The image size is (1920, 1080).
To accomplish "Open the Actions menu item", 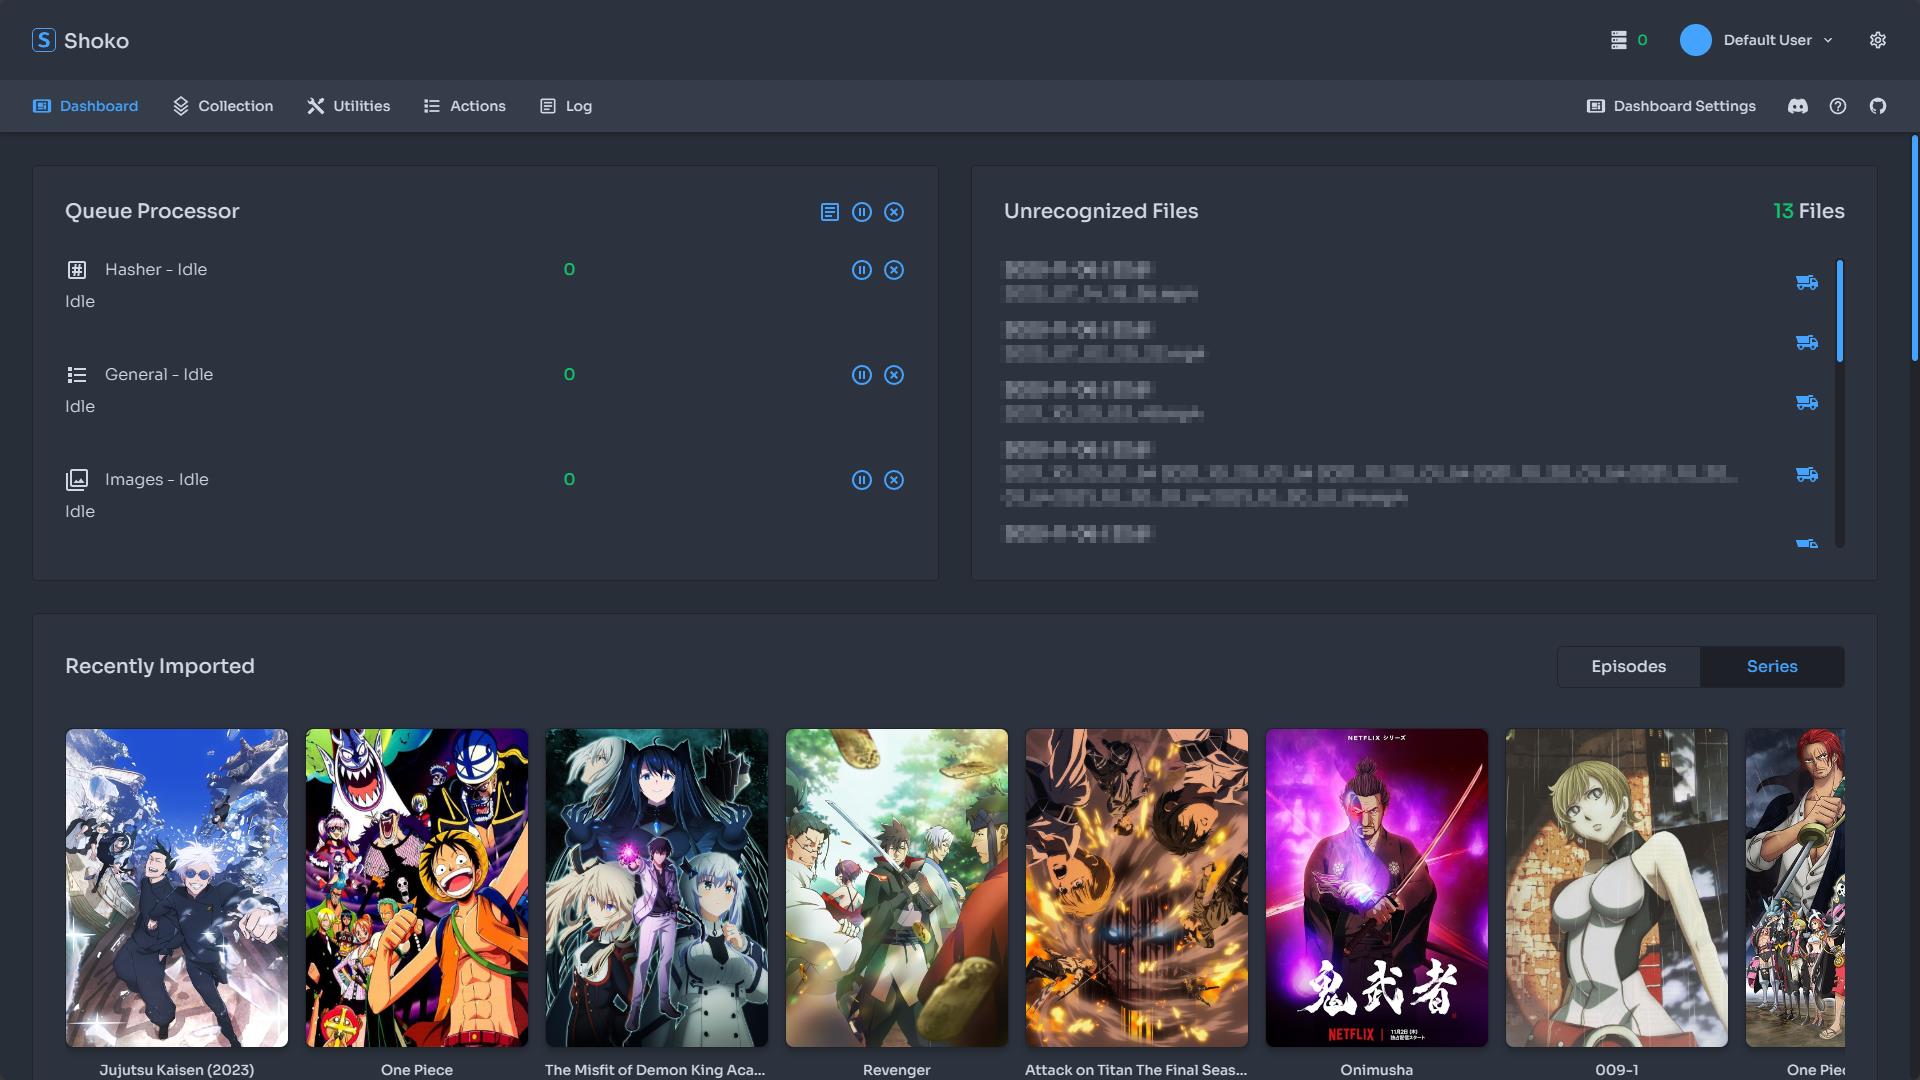I will pyautogui.click(x=465, y=106).
